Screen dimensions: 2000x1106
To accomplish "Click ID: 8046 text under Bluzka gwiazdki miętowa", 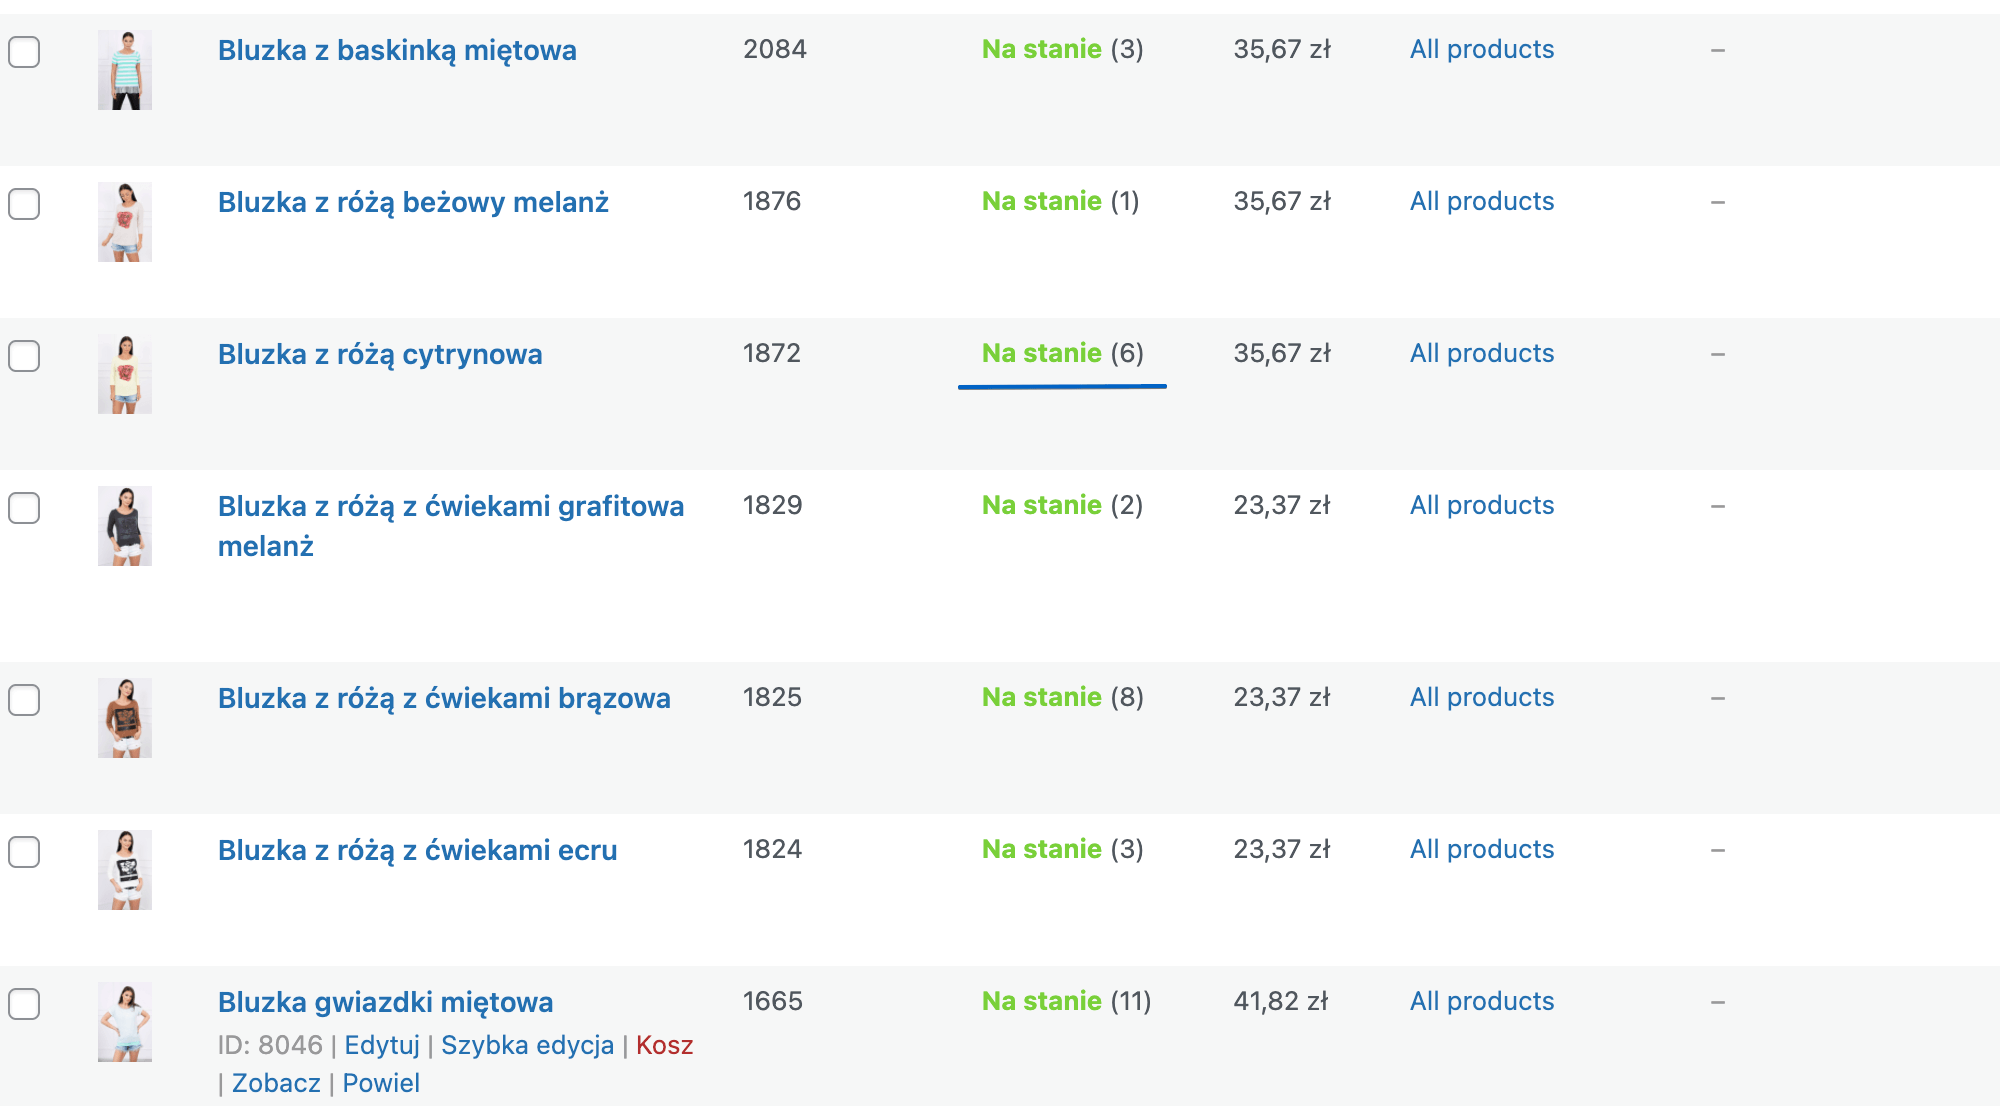I will (x=270, y=1045).
